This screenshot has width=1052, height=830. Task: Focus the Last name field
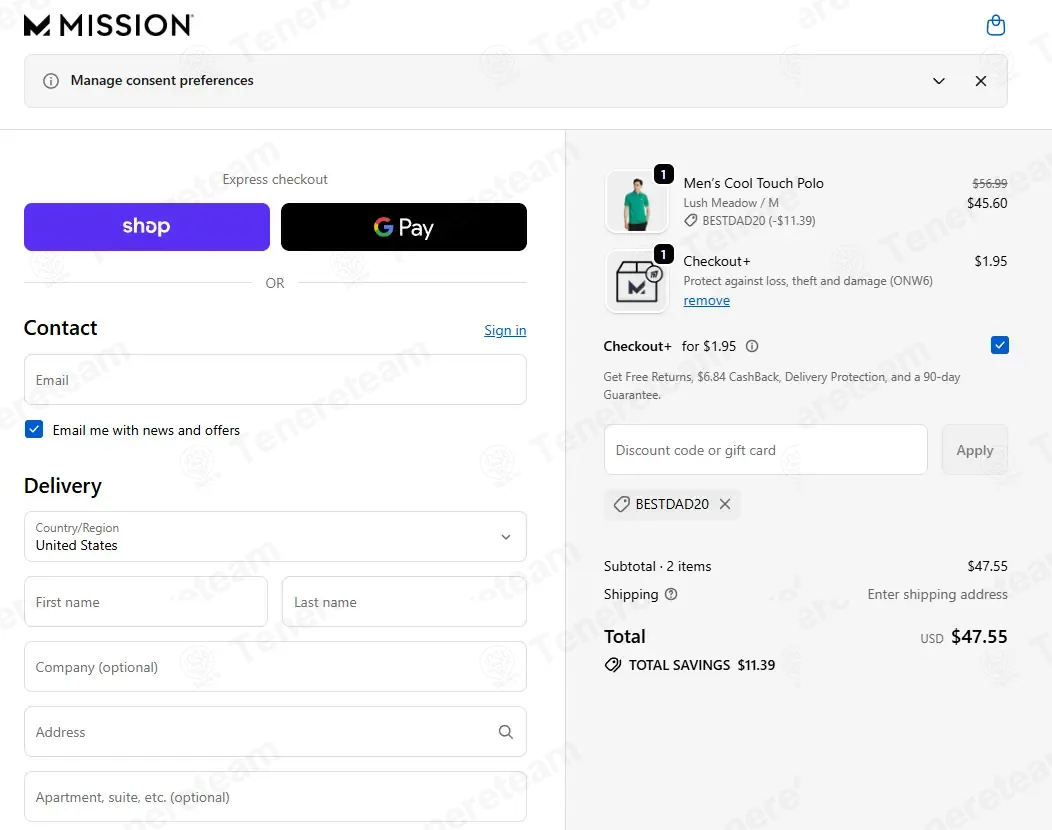(405, 602)
